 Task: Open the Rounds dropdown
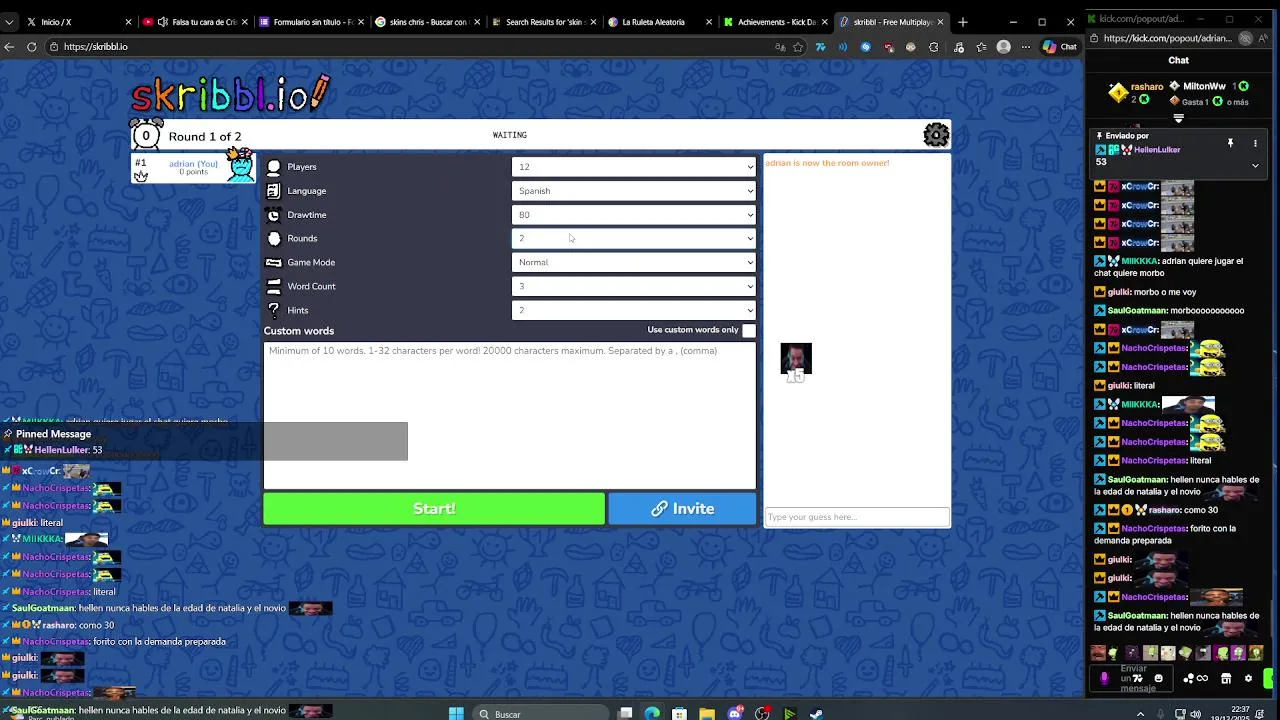click(x=634, y=238)
